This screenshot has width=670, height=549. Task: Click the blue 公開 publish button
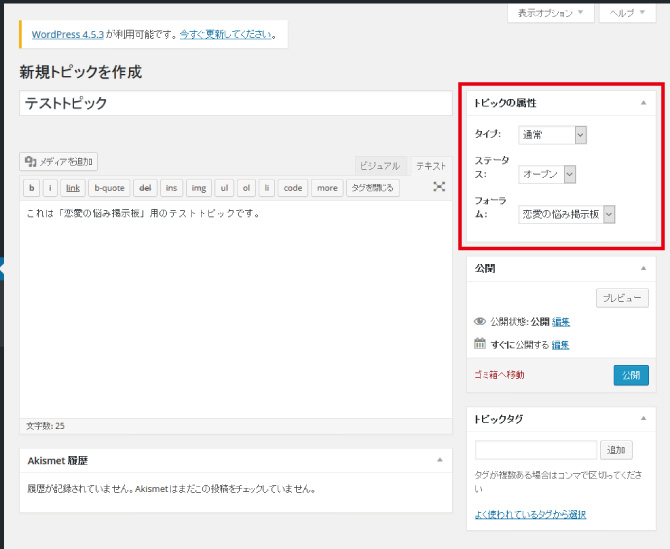click(631, 375)
